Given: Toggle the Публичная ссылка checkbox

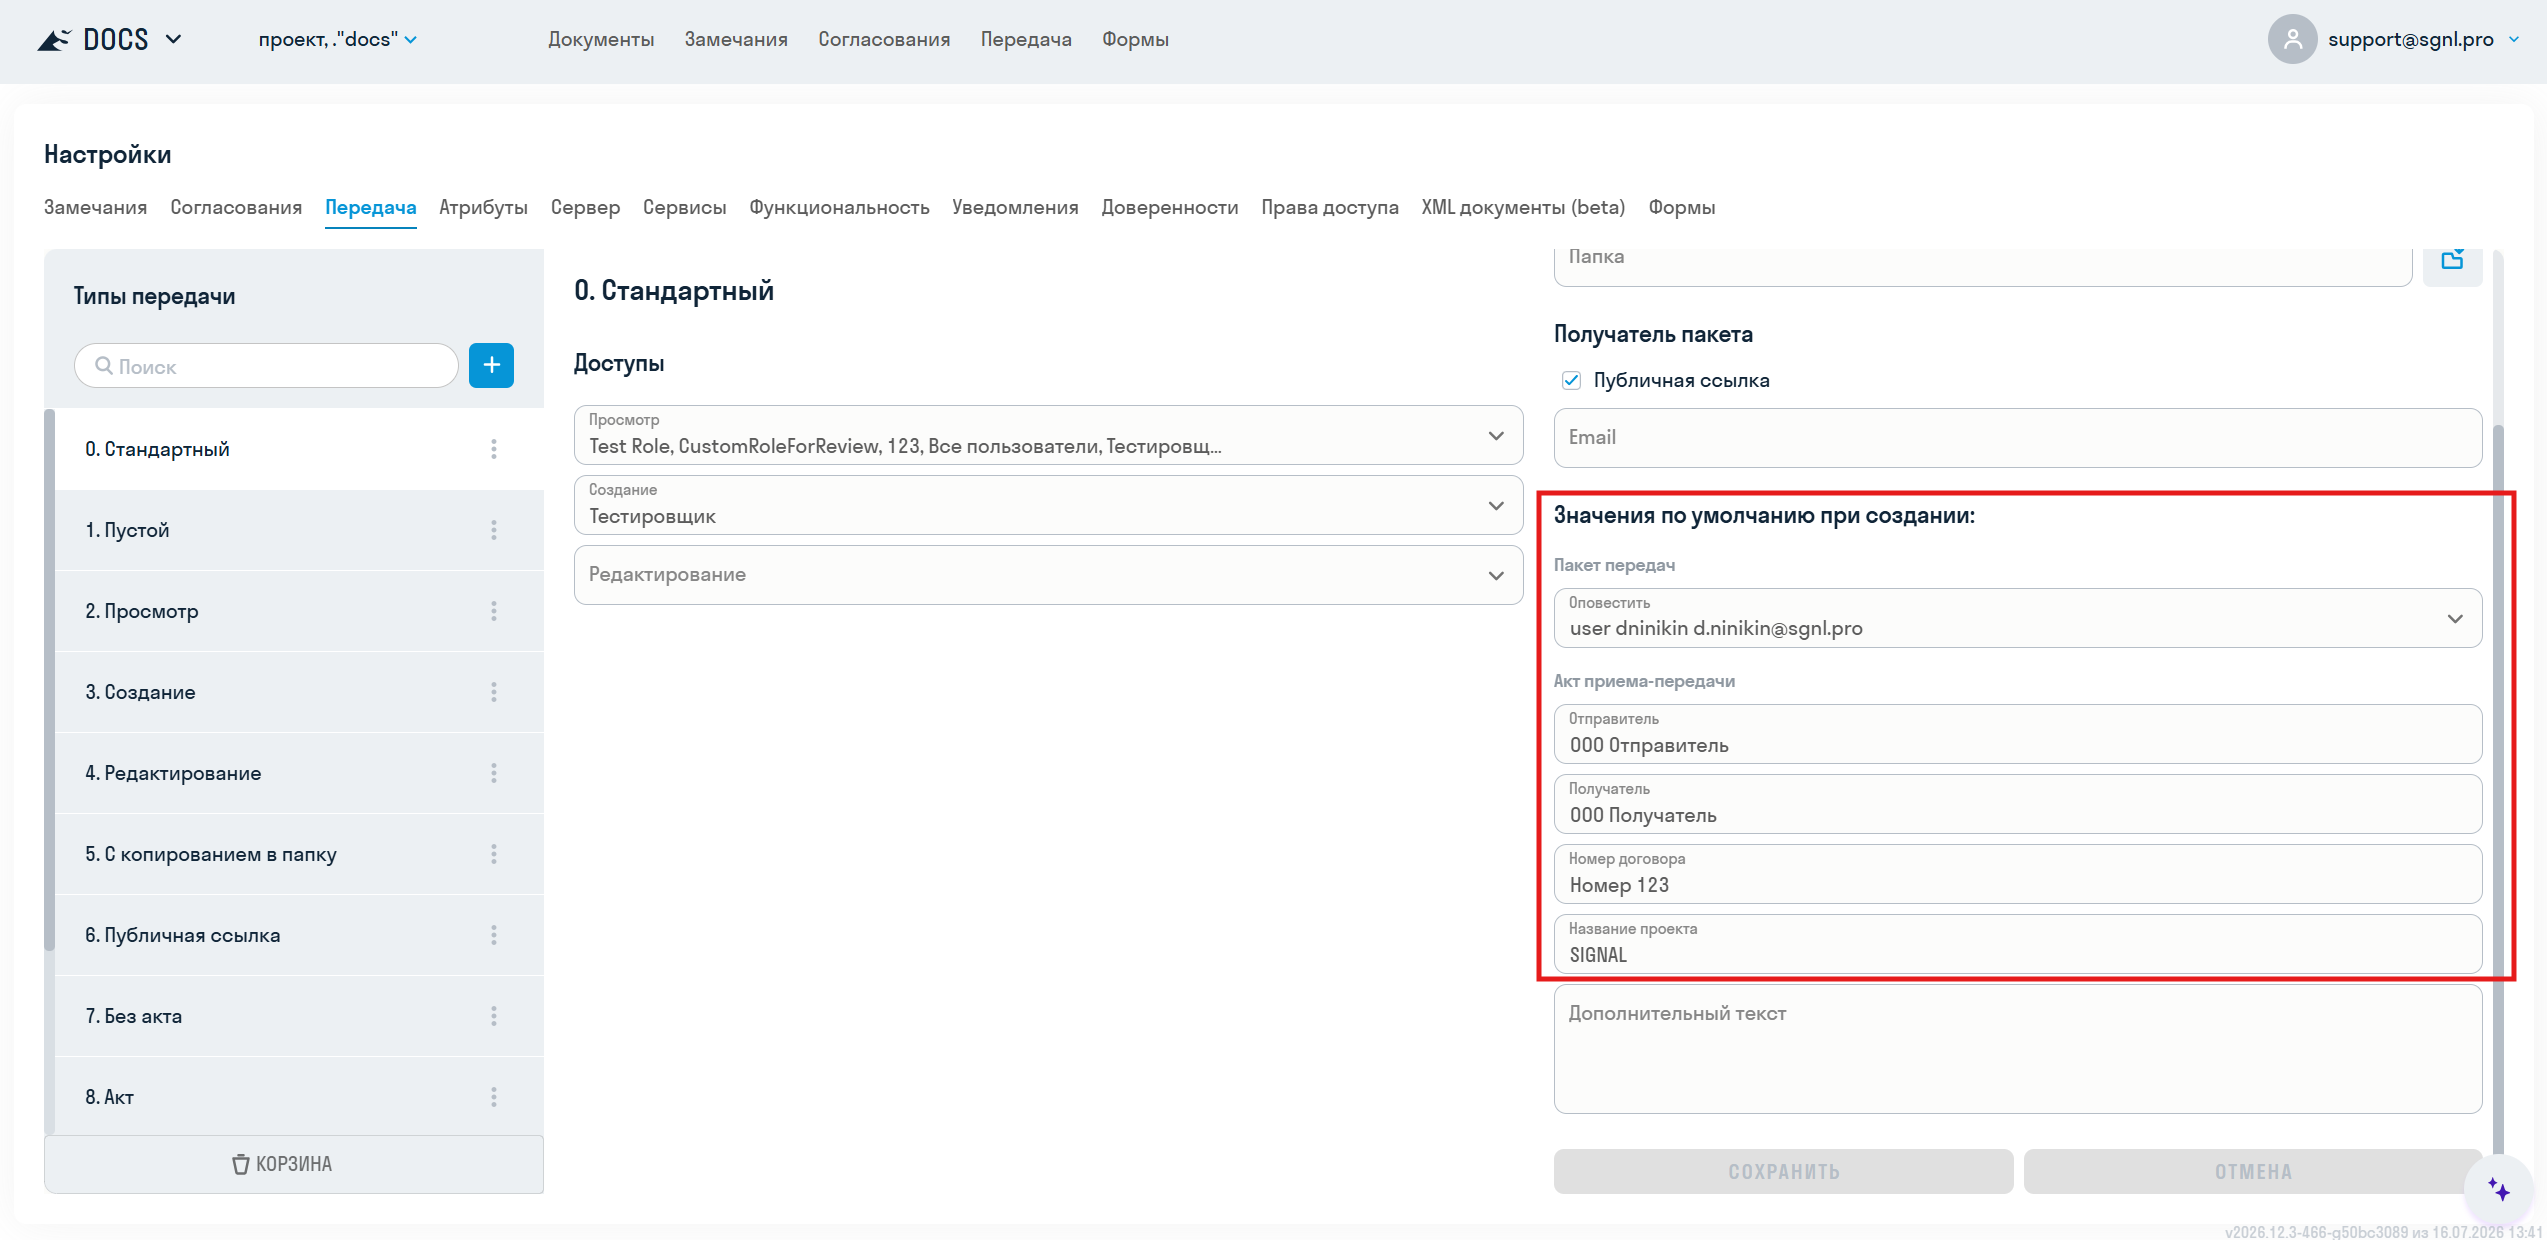Looking at the screenshot, I should click(x=1571, y=380).
